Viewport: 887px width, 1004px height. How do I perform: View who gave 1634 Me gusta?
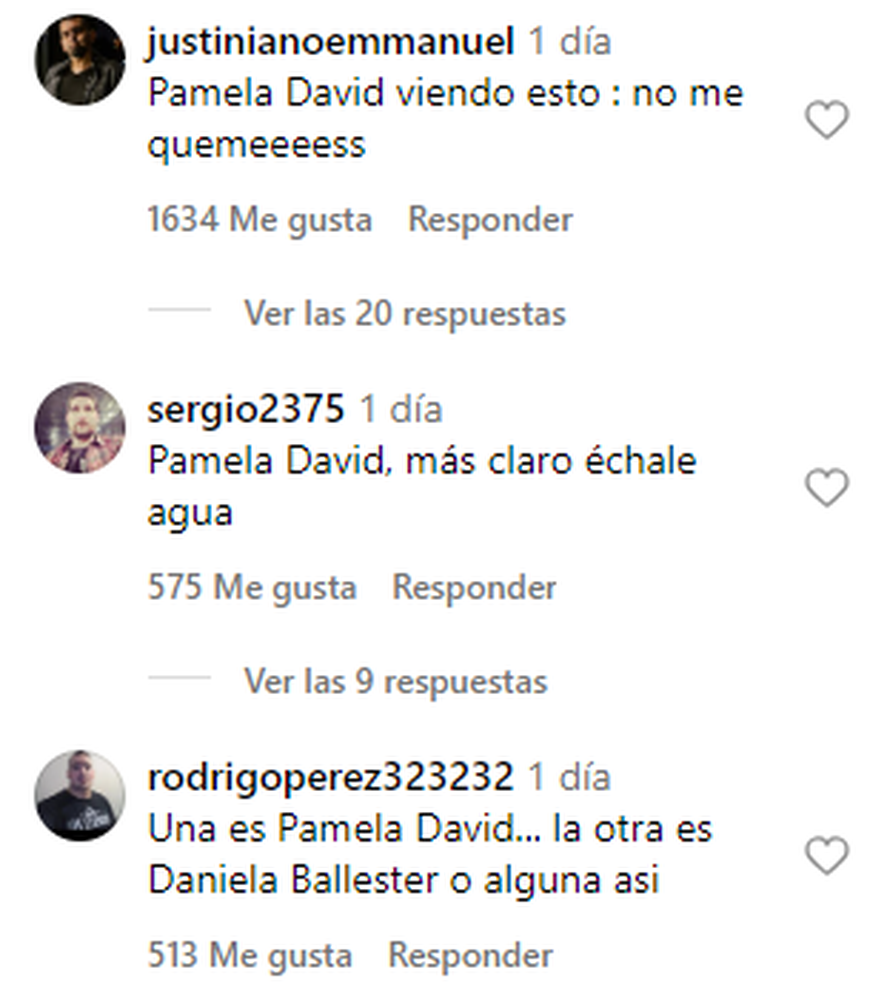click(259, 220)
